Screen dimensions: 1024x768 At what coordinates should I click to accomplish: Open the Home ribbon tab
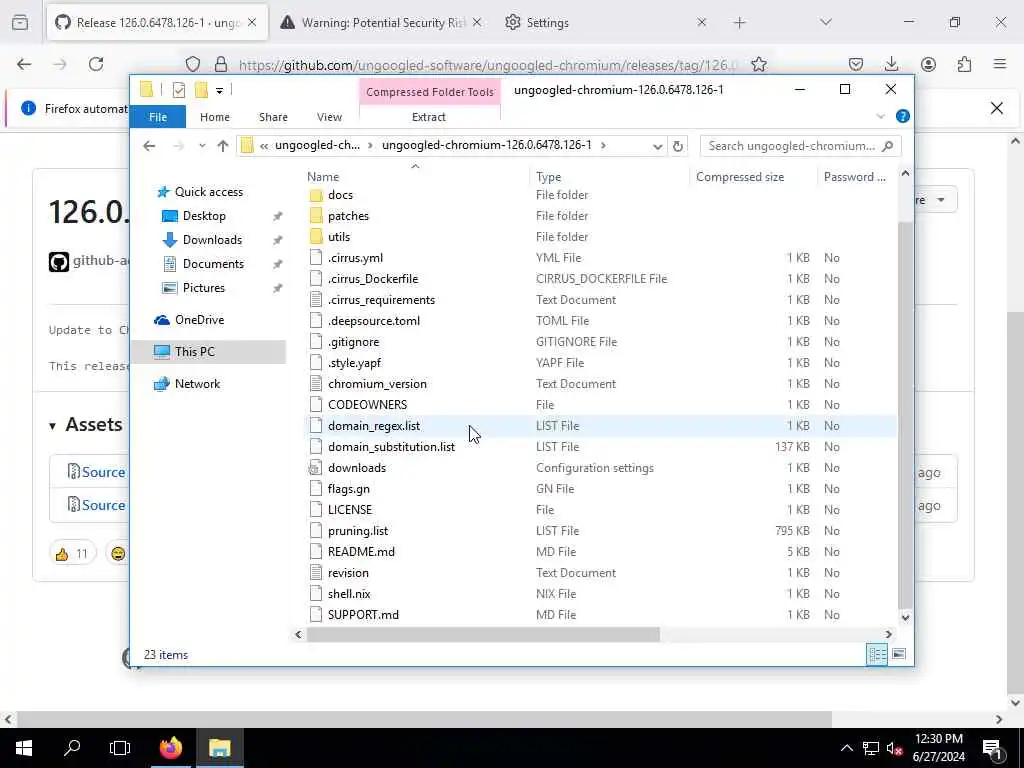pos(215,117)
